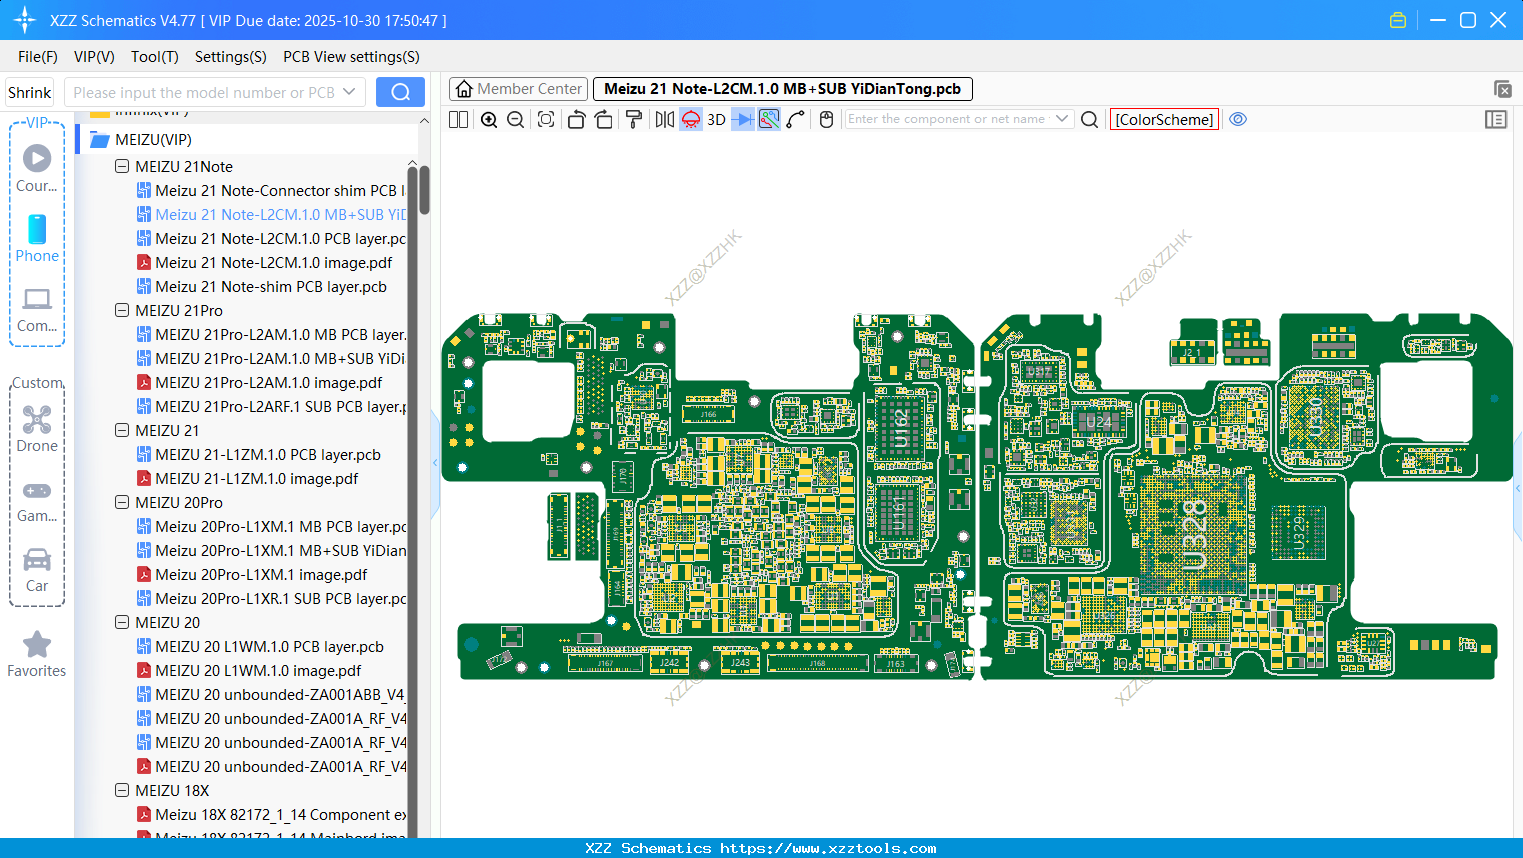Click the zoom in magnifier icon
Image resolution: width=1523 pixels, height=858 pixels.
coord(489,120)
